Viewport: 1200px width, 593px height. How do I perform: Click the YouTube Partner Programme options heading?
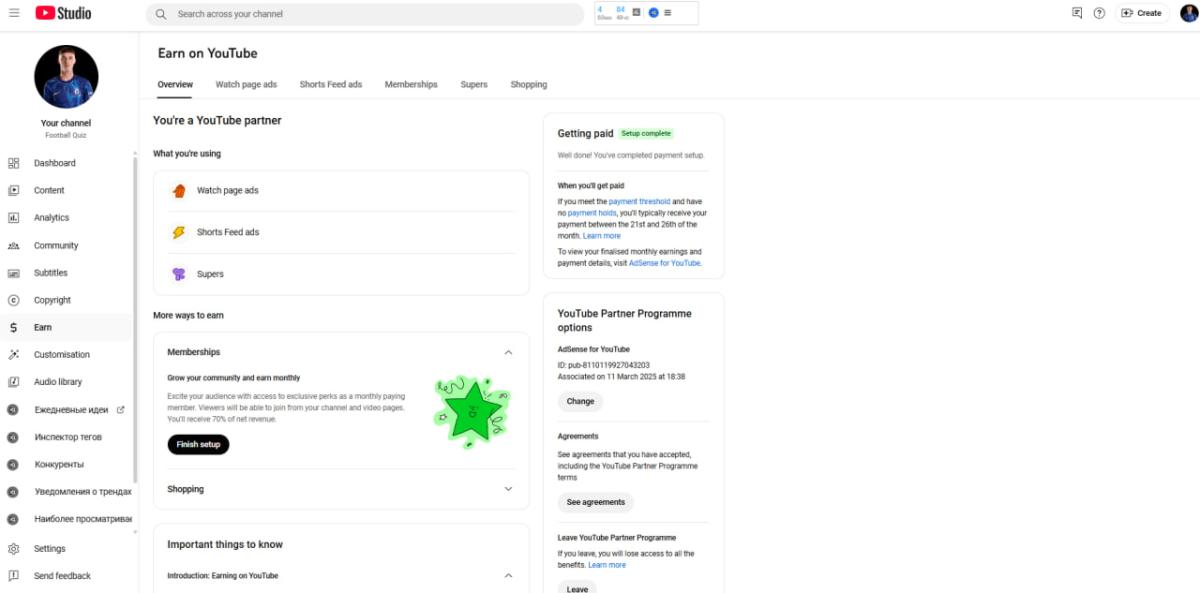625,320
